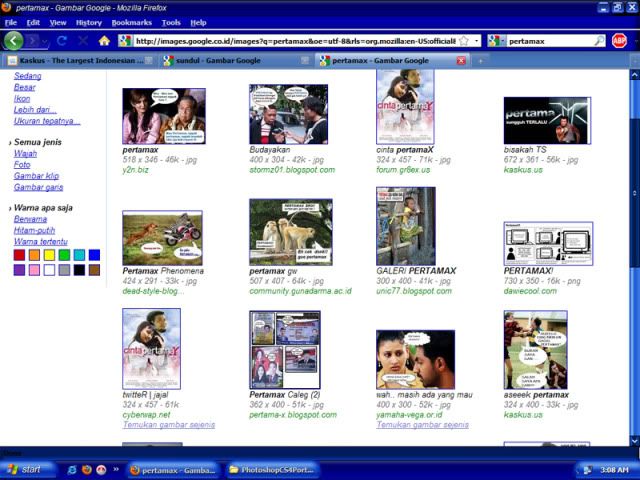The image size is (640, 480).
Task: Click the green Back navigation button
Action: point(13,41)
